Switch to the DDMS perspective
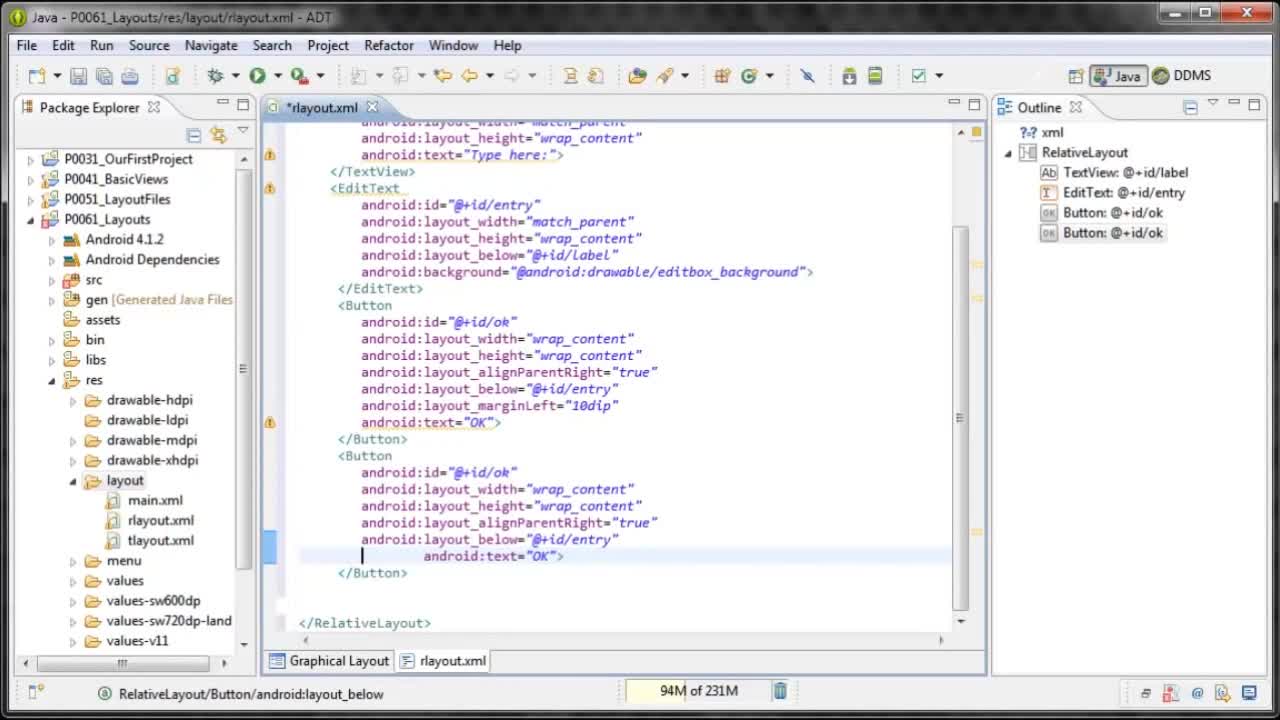Image resolution: width=1280 pixels, height=720 pixels. 1182,76
